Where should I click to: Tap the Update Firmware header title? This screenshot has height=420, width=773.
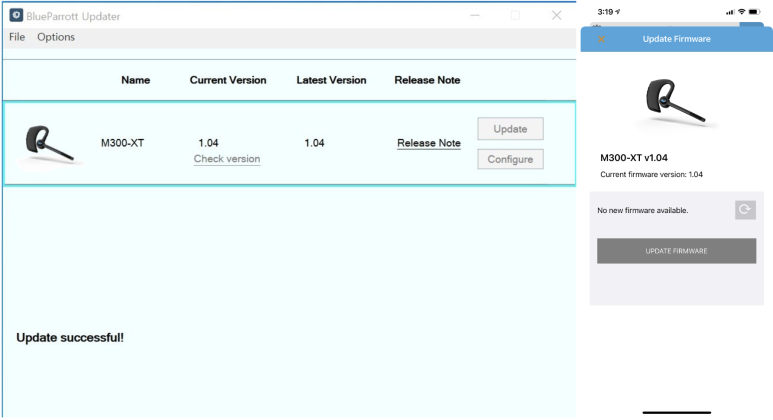point(676,39)
